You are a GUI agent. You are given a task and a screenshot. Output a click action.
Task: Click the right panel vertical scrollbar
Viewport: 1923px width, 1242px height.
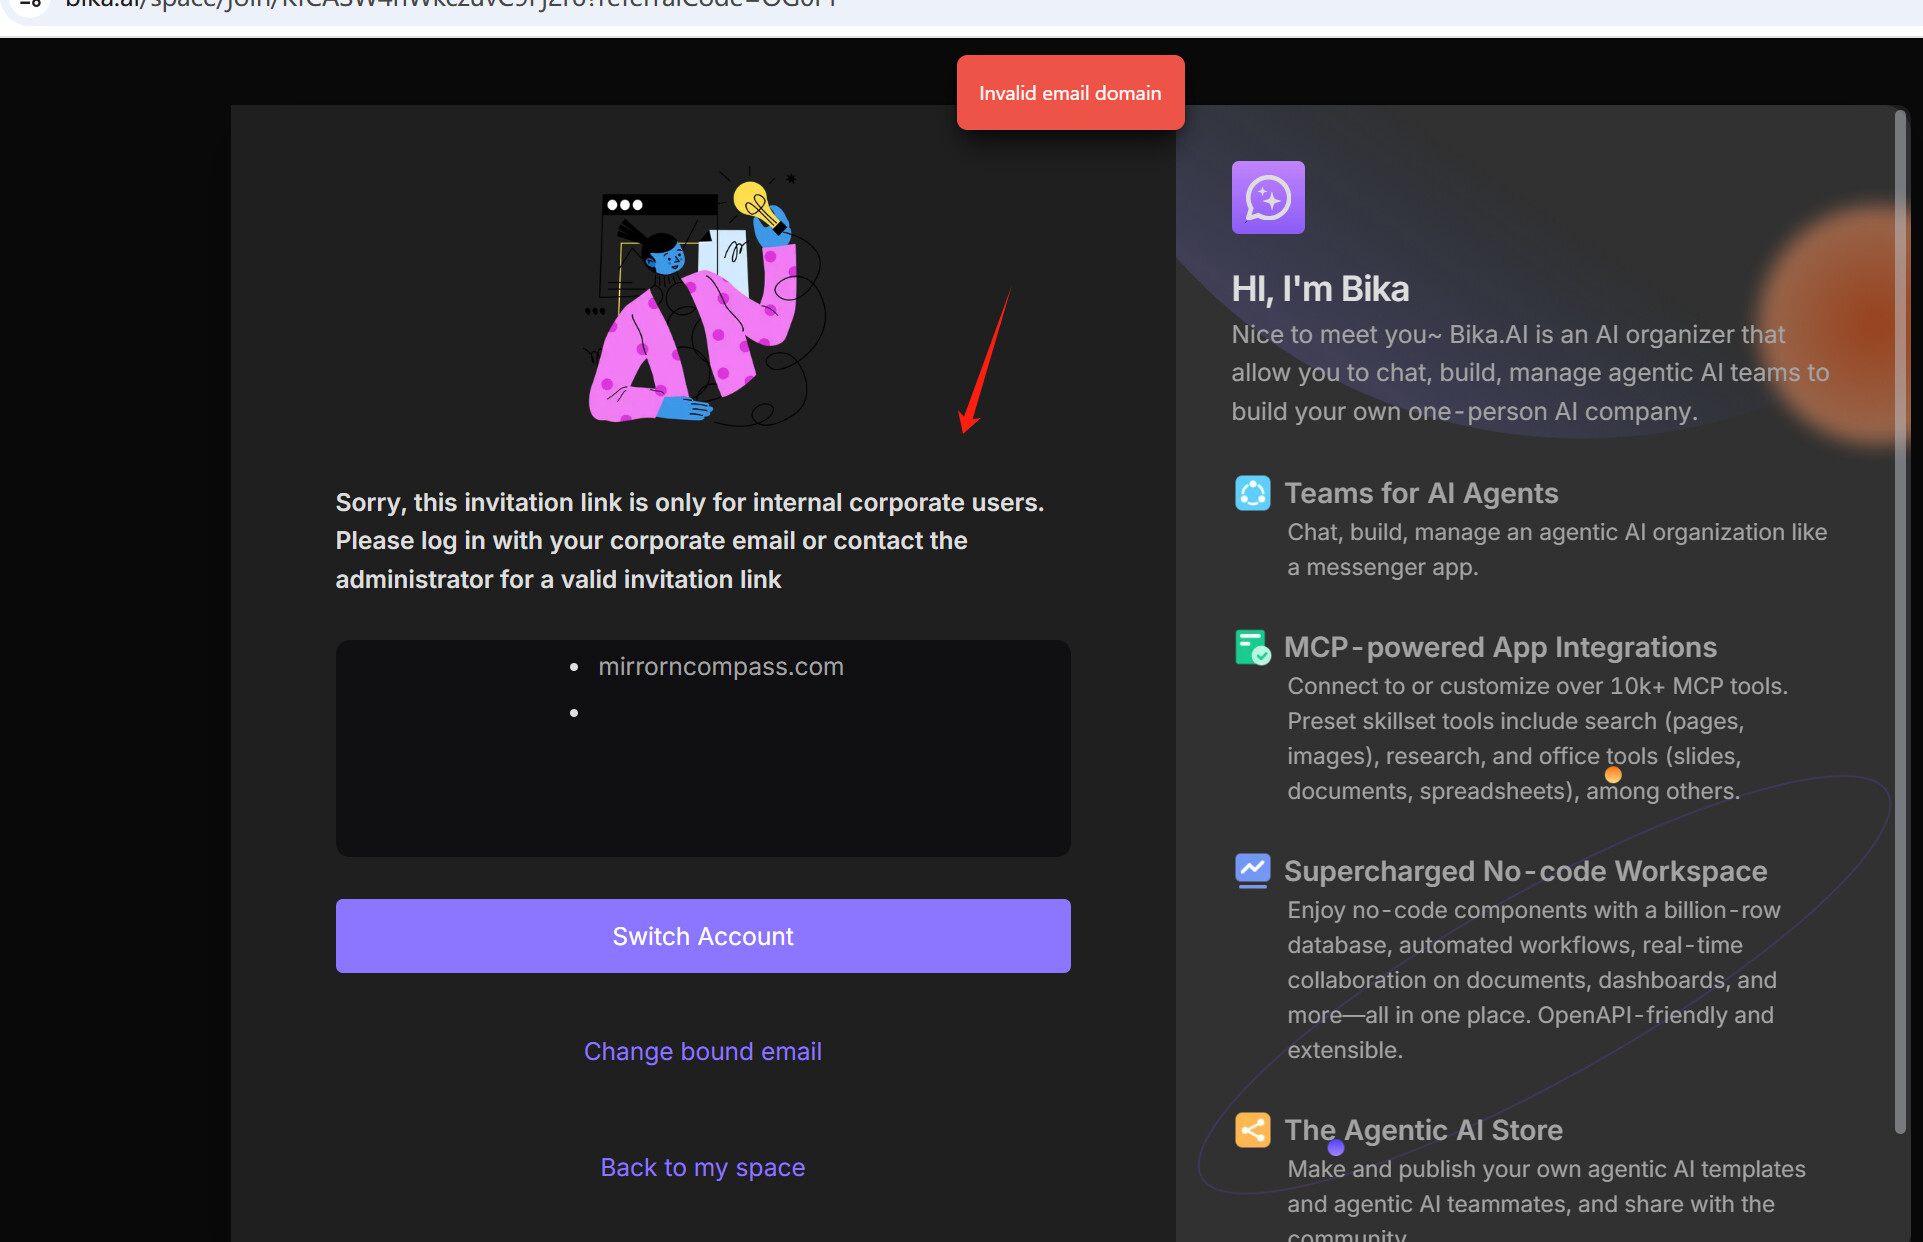tap(1900, 620)
